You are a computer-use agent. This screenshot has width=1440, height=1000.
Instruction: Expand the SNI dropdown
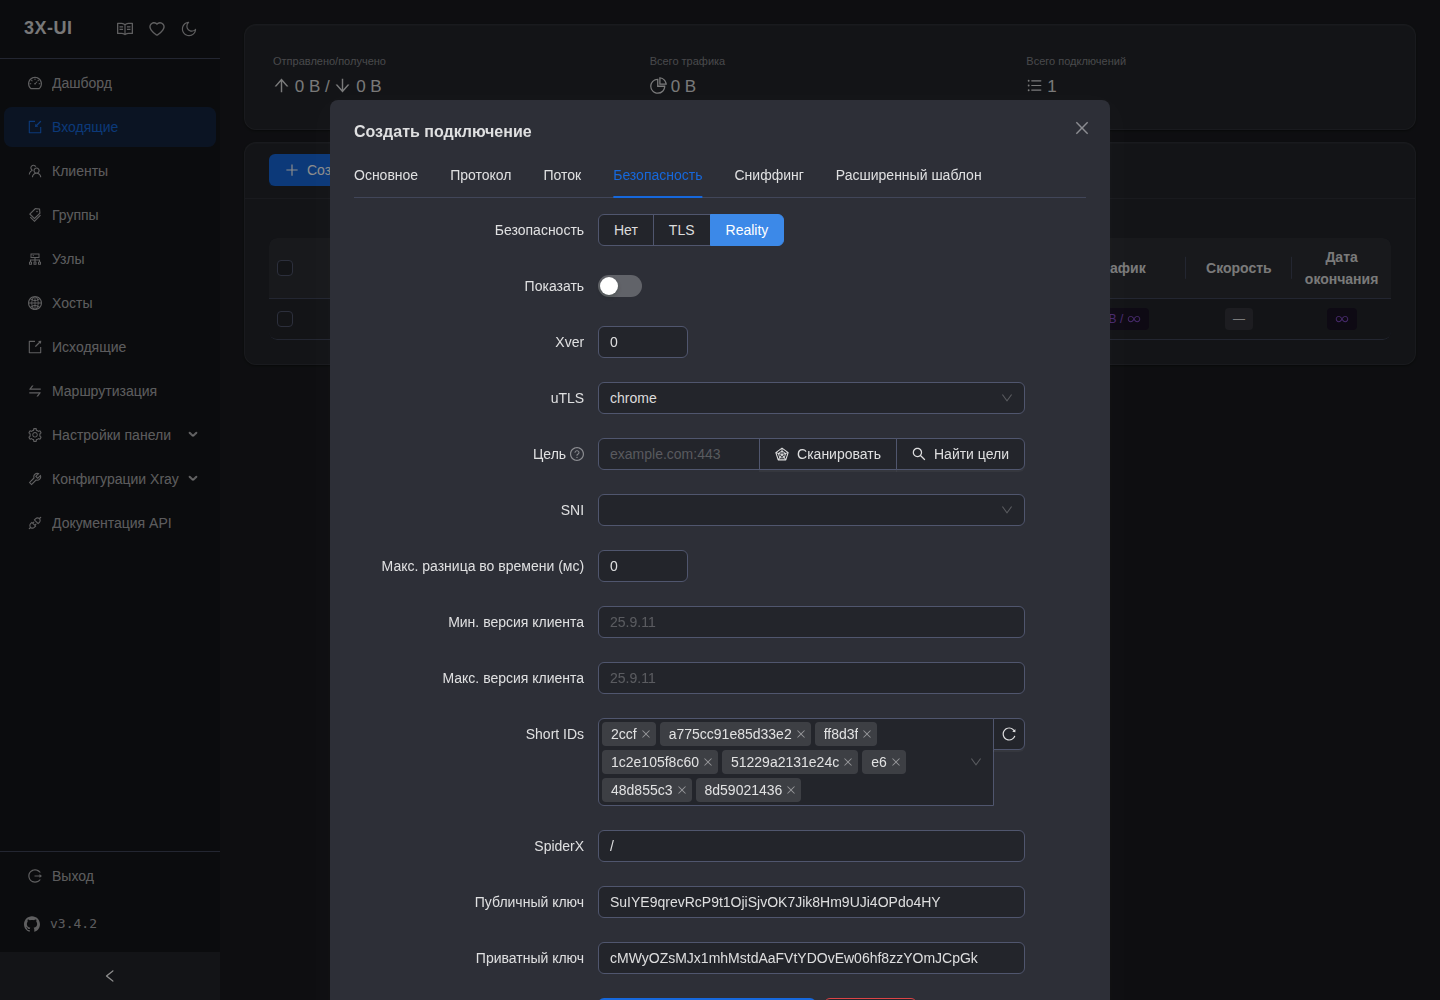click(811, 510)
